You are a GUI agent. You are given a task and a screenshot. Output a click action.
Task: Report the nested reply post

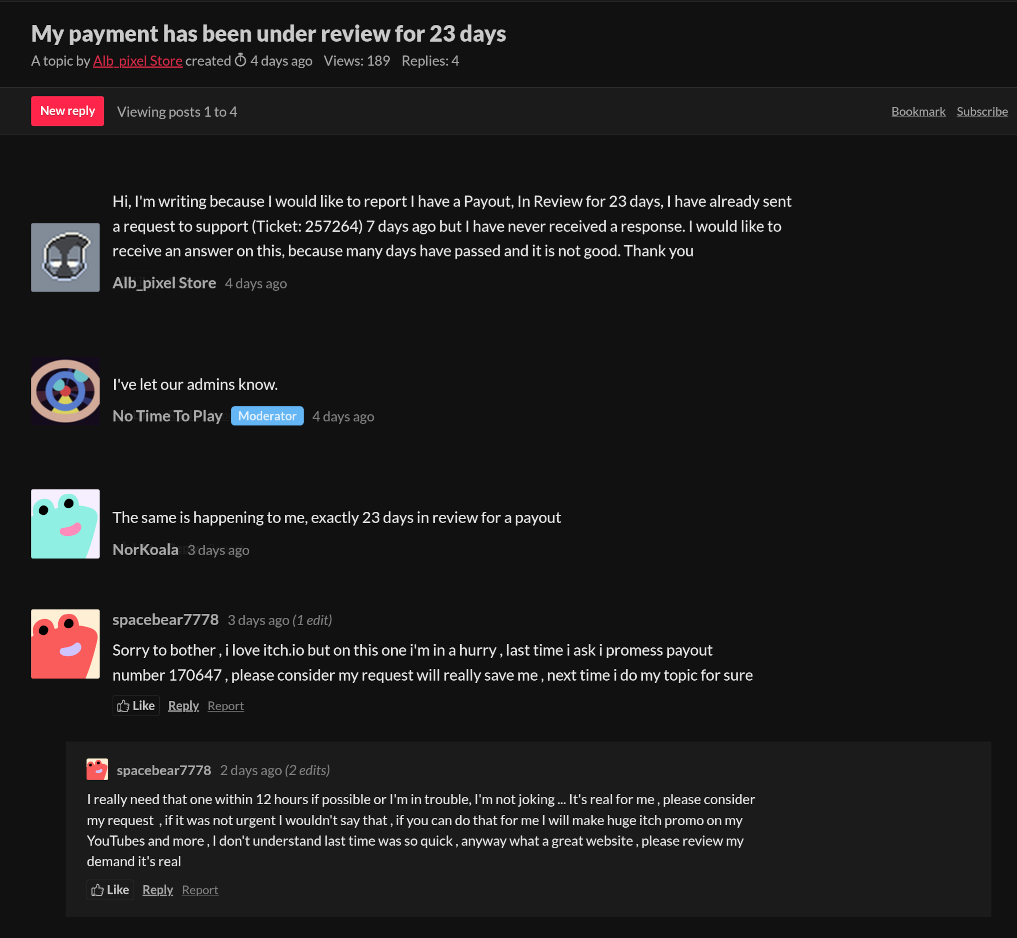(200, 890)
